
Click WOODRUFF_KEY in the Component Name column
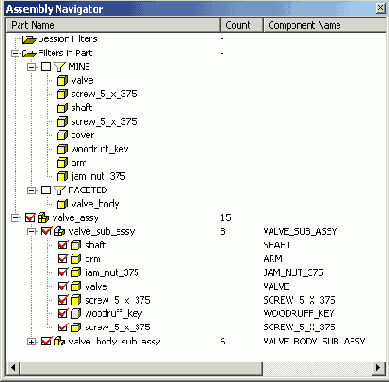pos(299,314)
